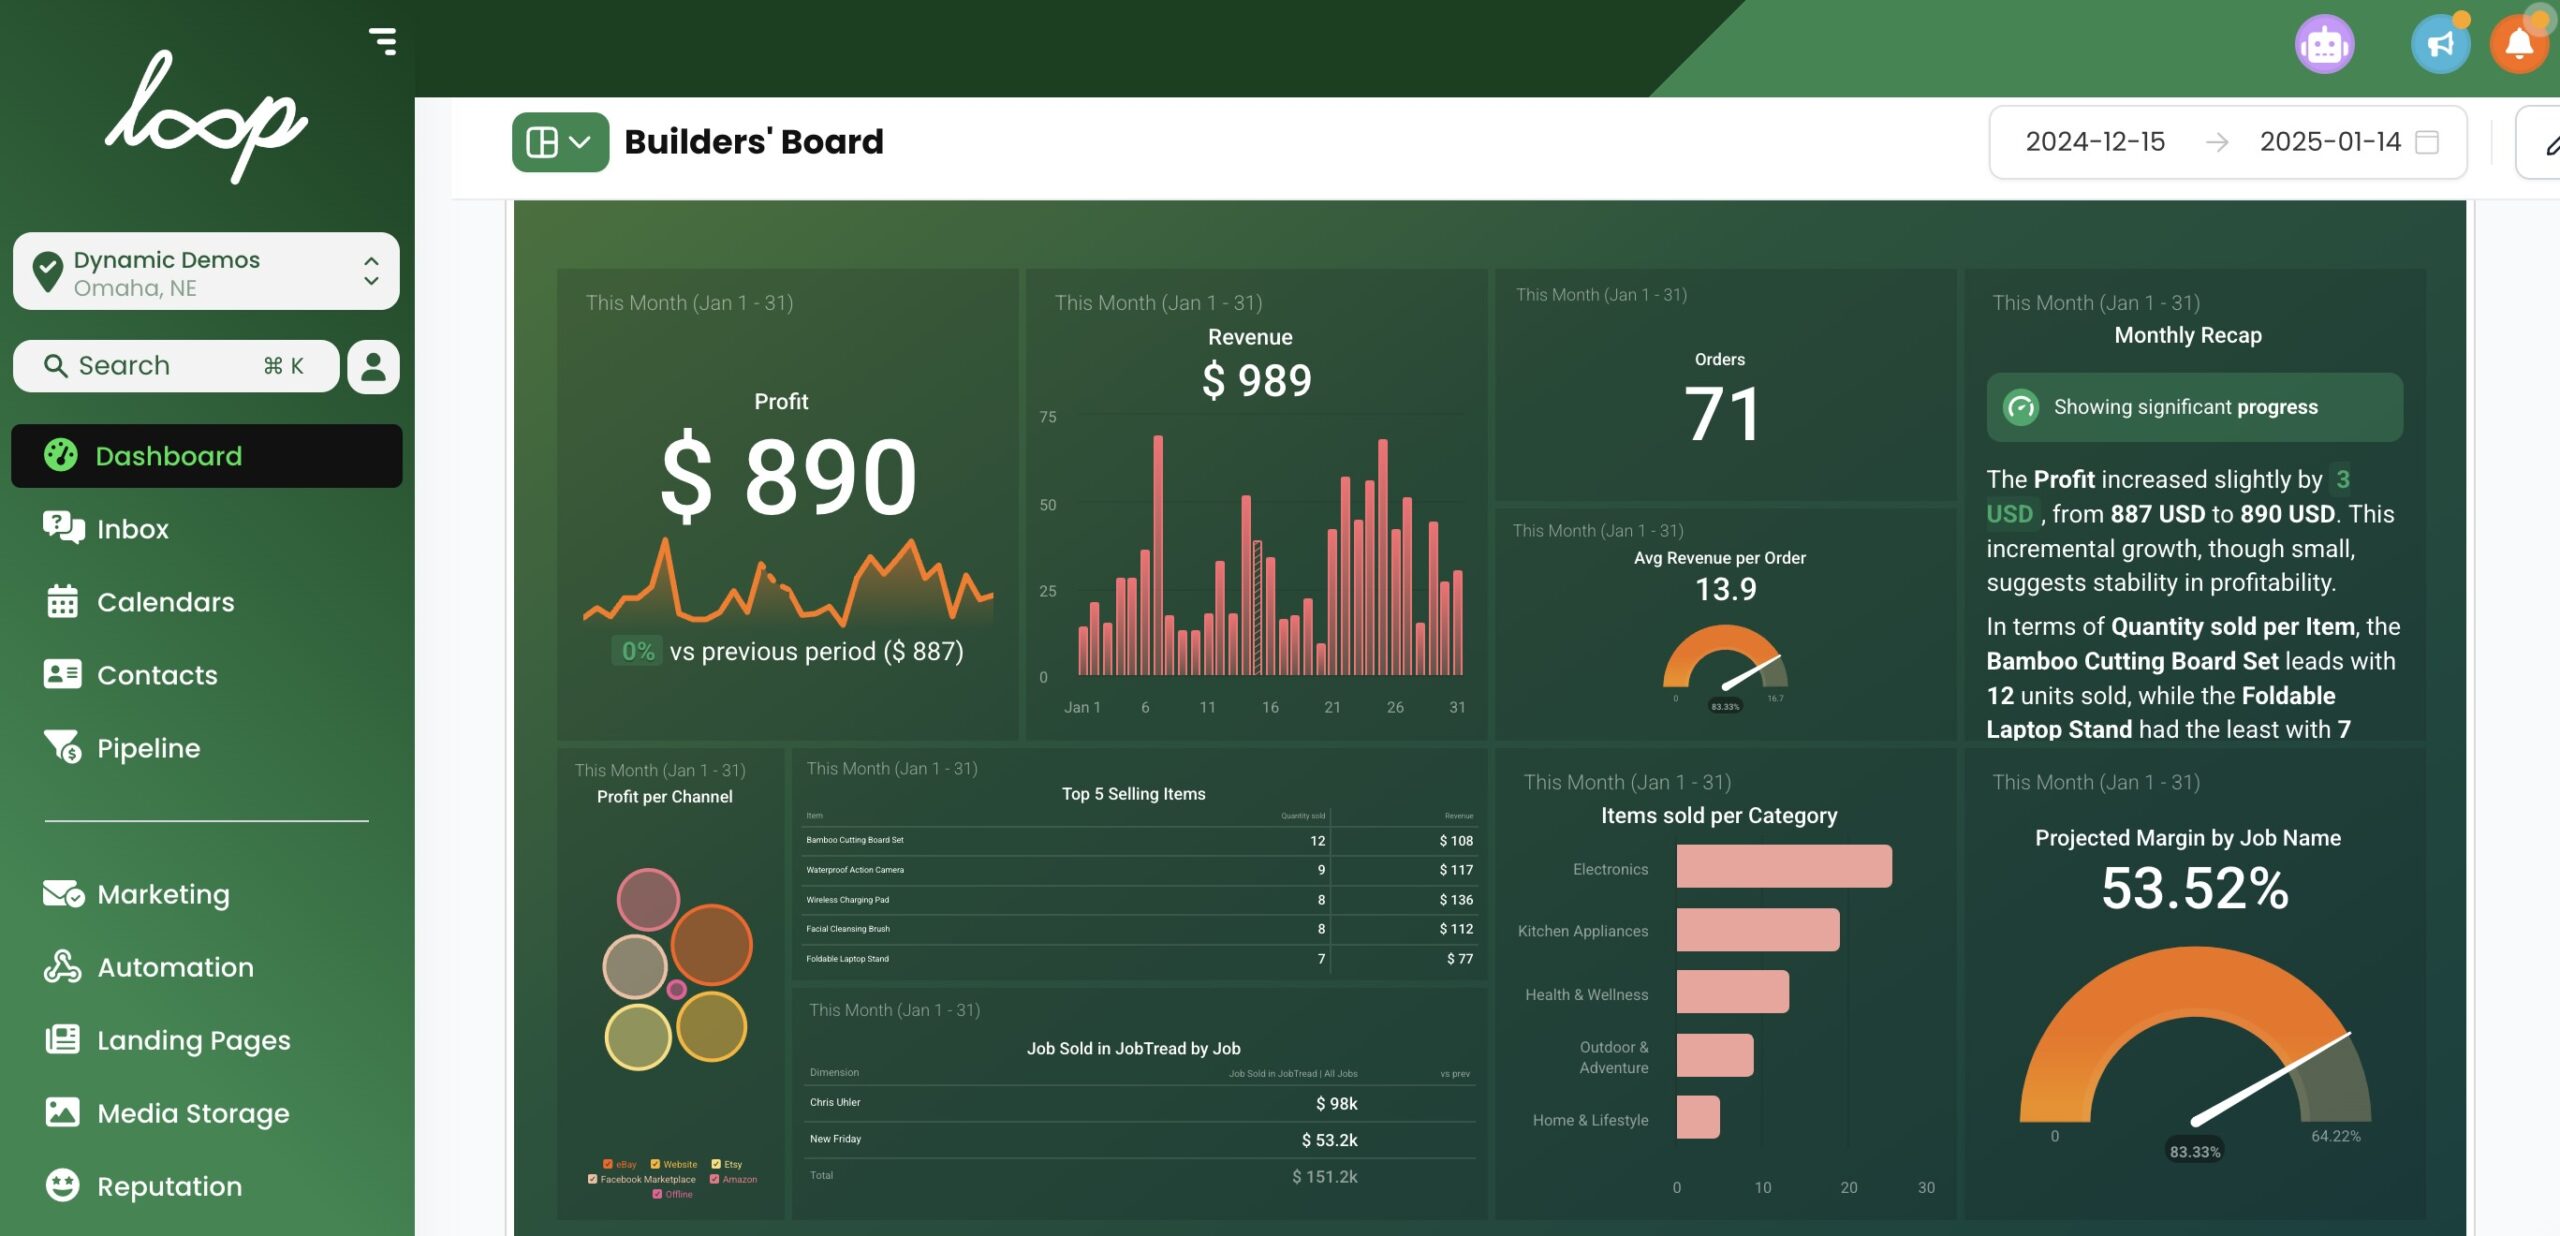The image size is (2560, 1236).
Task: Click the Avg Revenue per Order gauge
Action: pyautogui.click(x=1725, y=658)
